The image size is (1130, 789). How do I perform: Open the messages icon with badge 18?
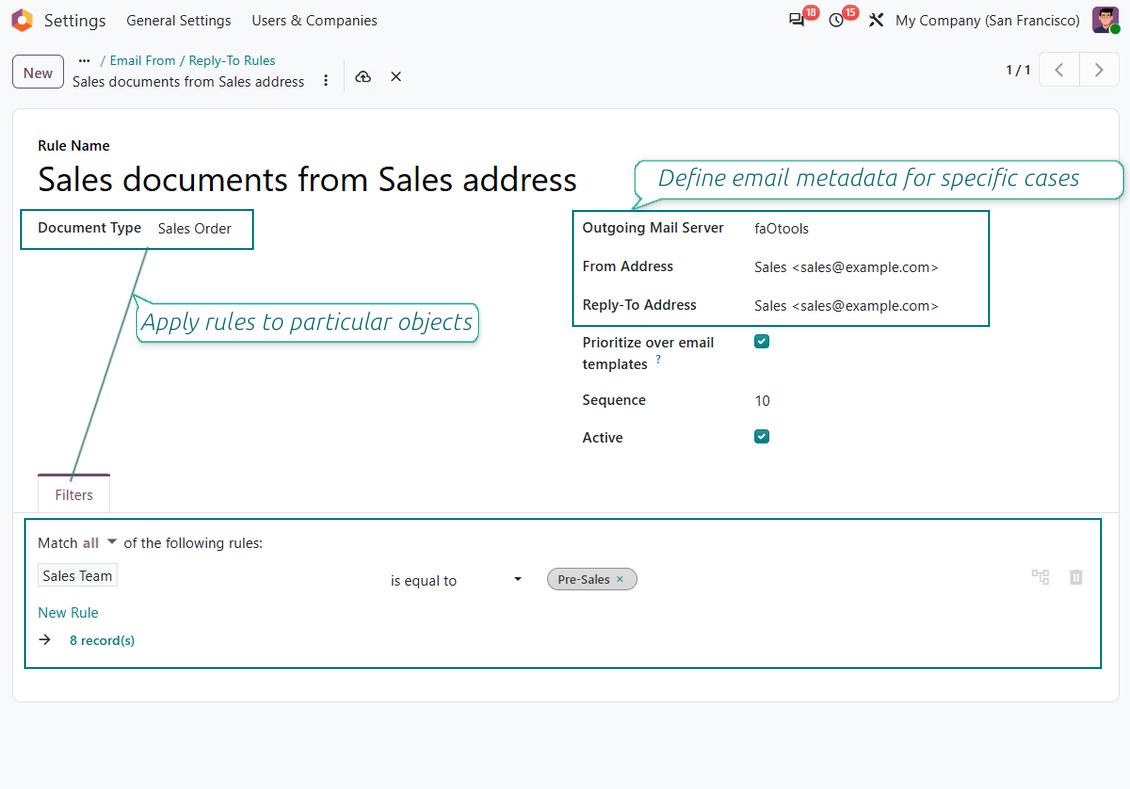tap(796, 20)
